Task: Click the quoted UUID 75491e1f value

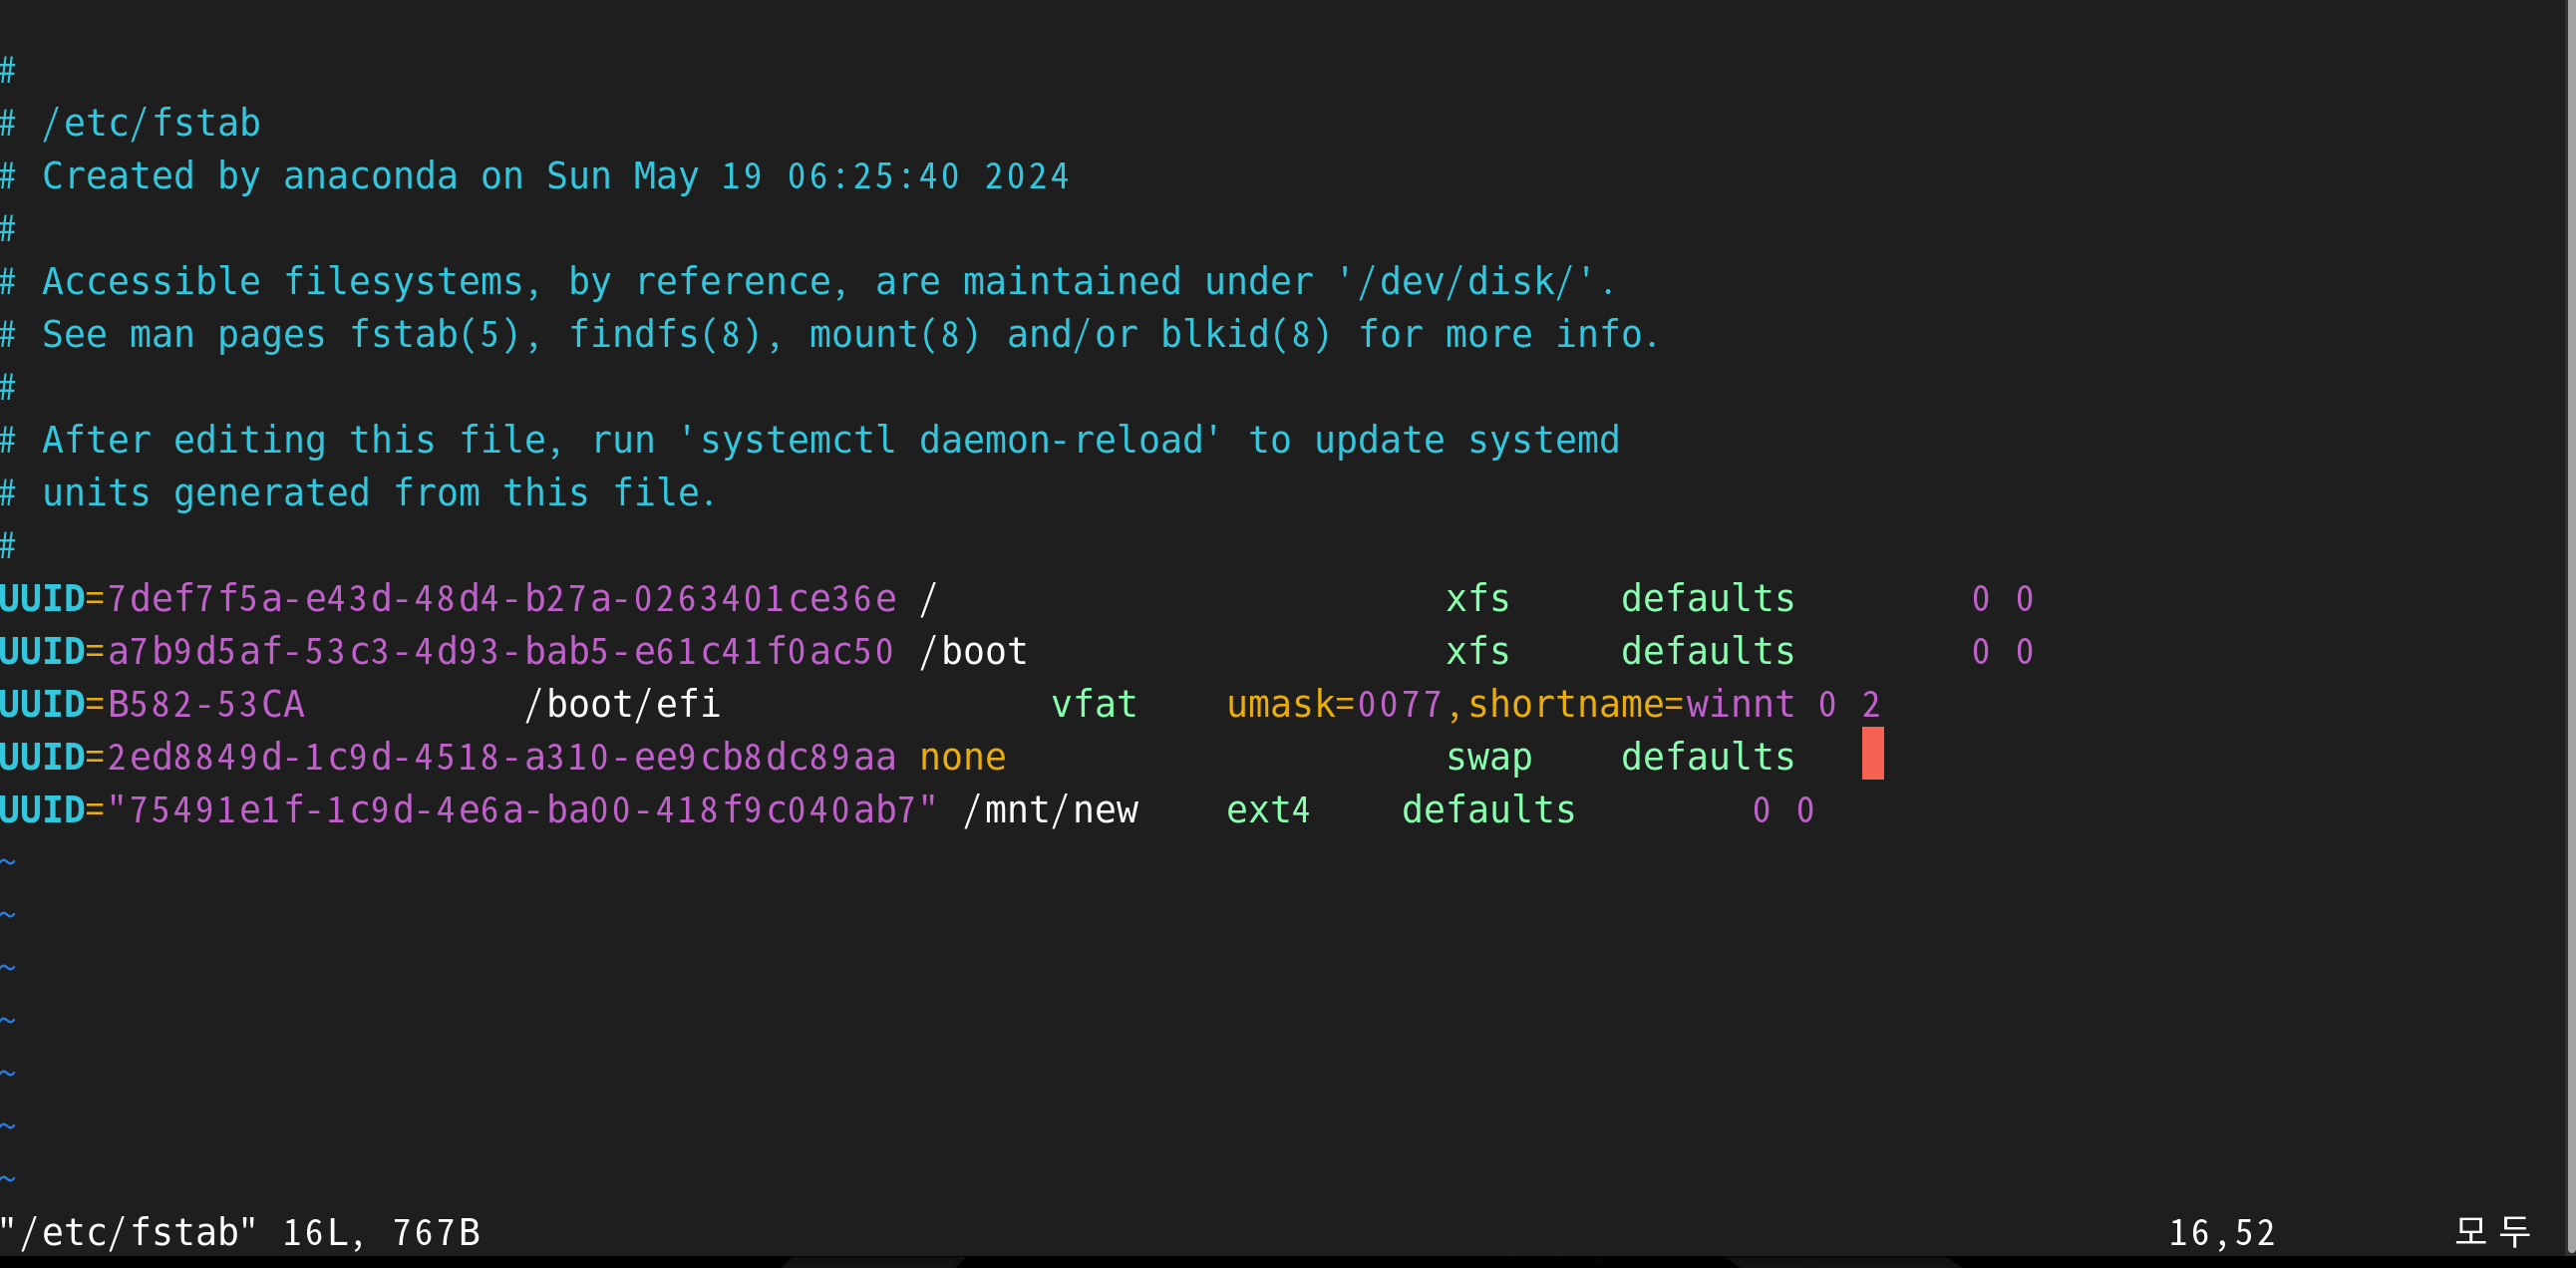Action: pyautogui.click(x=522, y=810)
